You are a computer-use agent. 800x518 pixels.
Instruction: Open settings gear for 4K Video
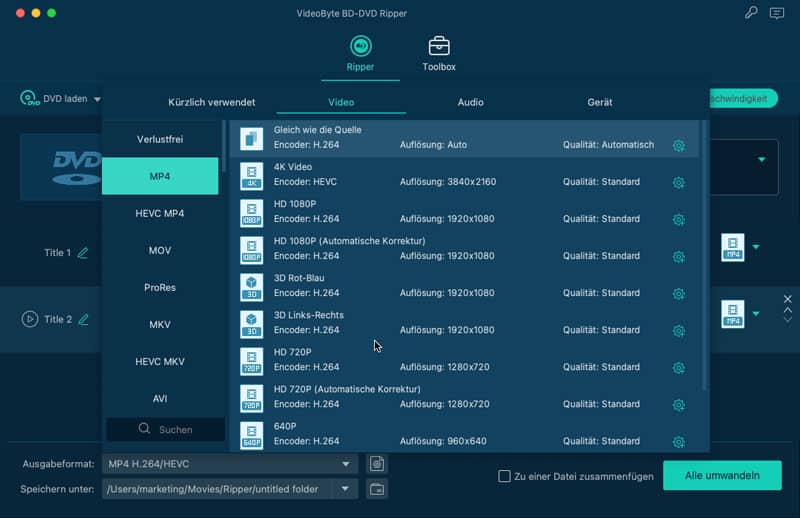[679, 182]
